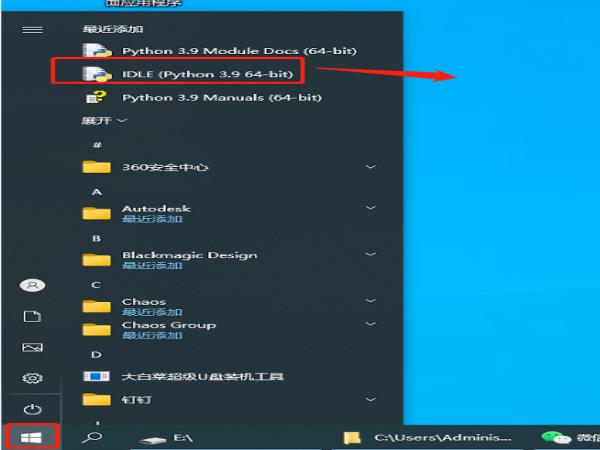Open the hamburger menu in Start
Image resolution: width=600 pixels, height=450 pixels.
[33, 30]
